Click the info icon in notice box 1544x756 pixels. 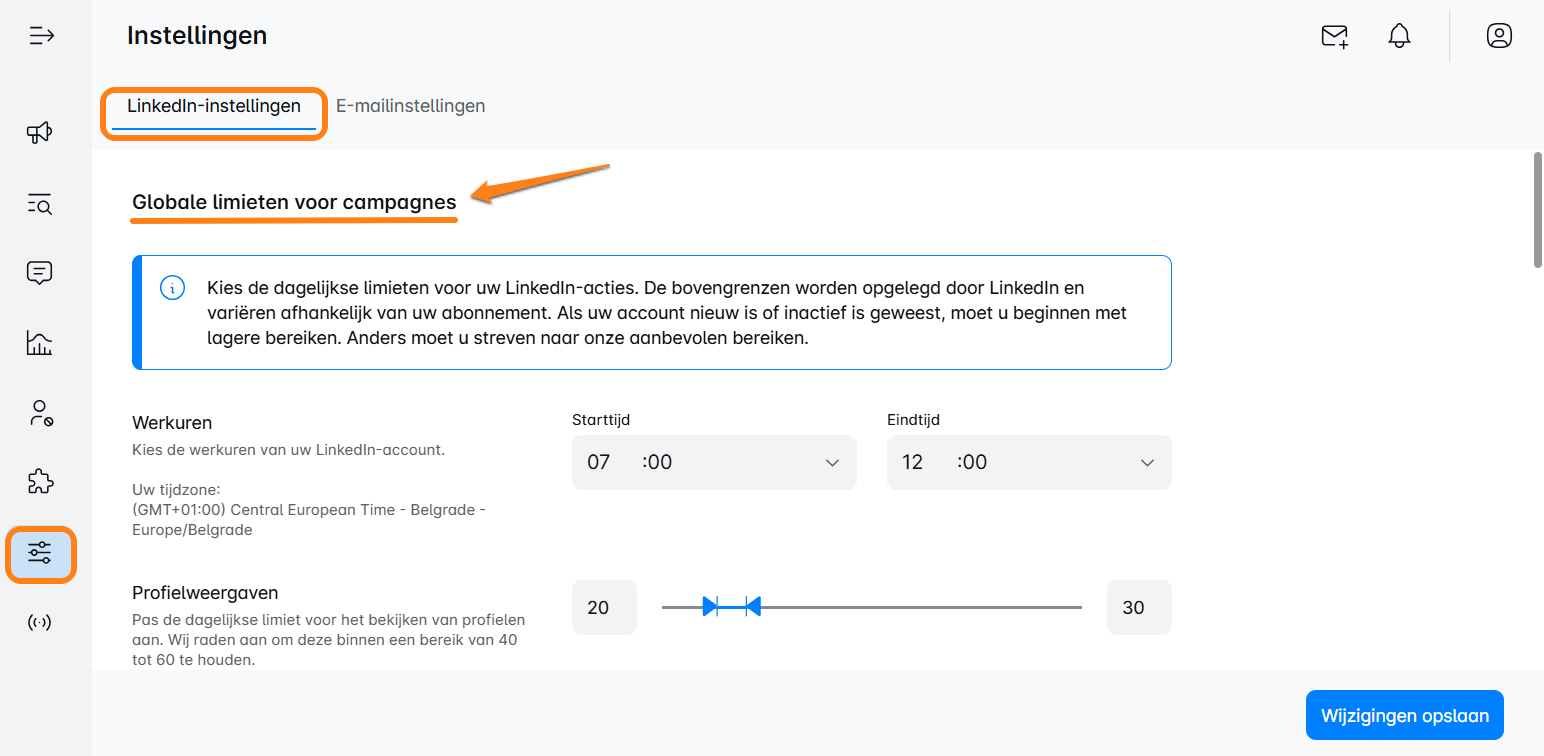[x=172, y=288]
